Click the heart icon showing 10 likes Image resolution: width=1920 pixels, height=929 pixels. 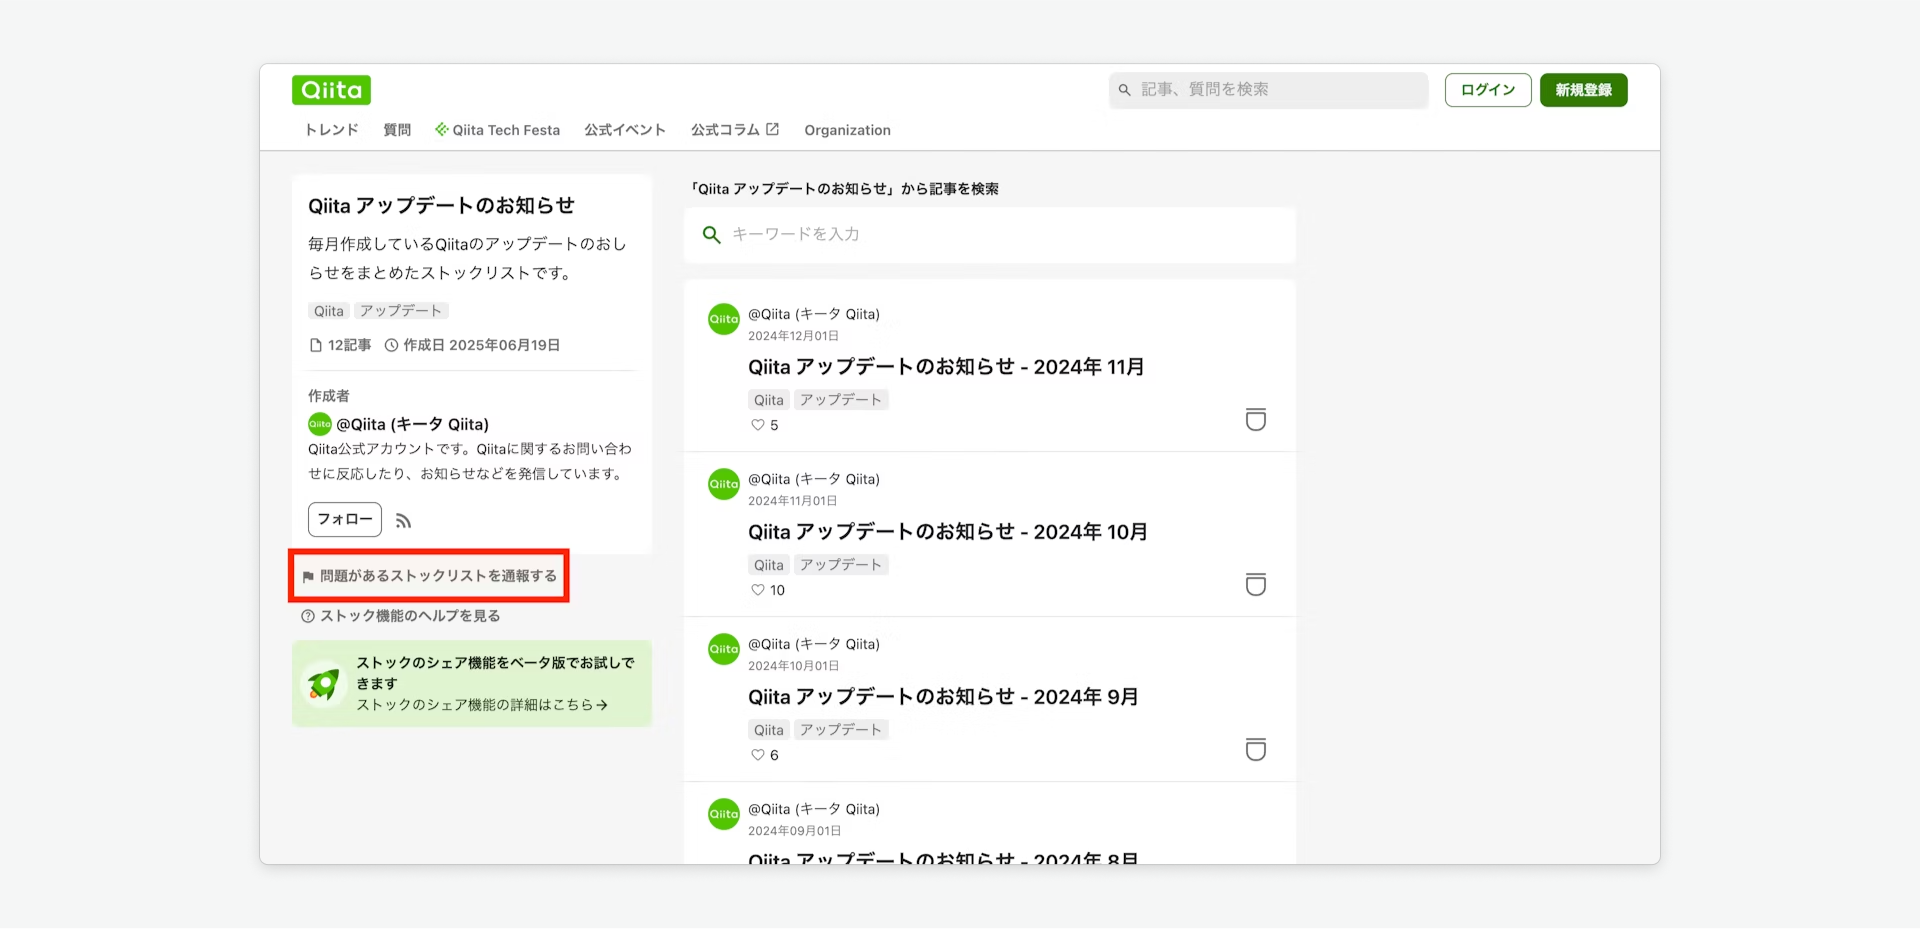point(757,590)
